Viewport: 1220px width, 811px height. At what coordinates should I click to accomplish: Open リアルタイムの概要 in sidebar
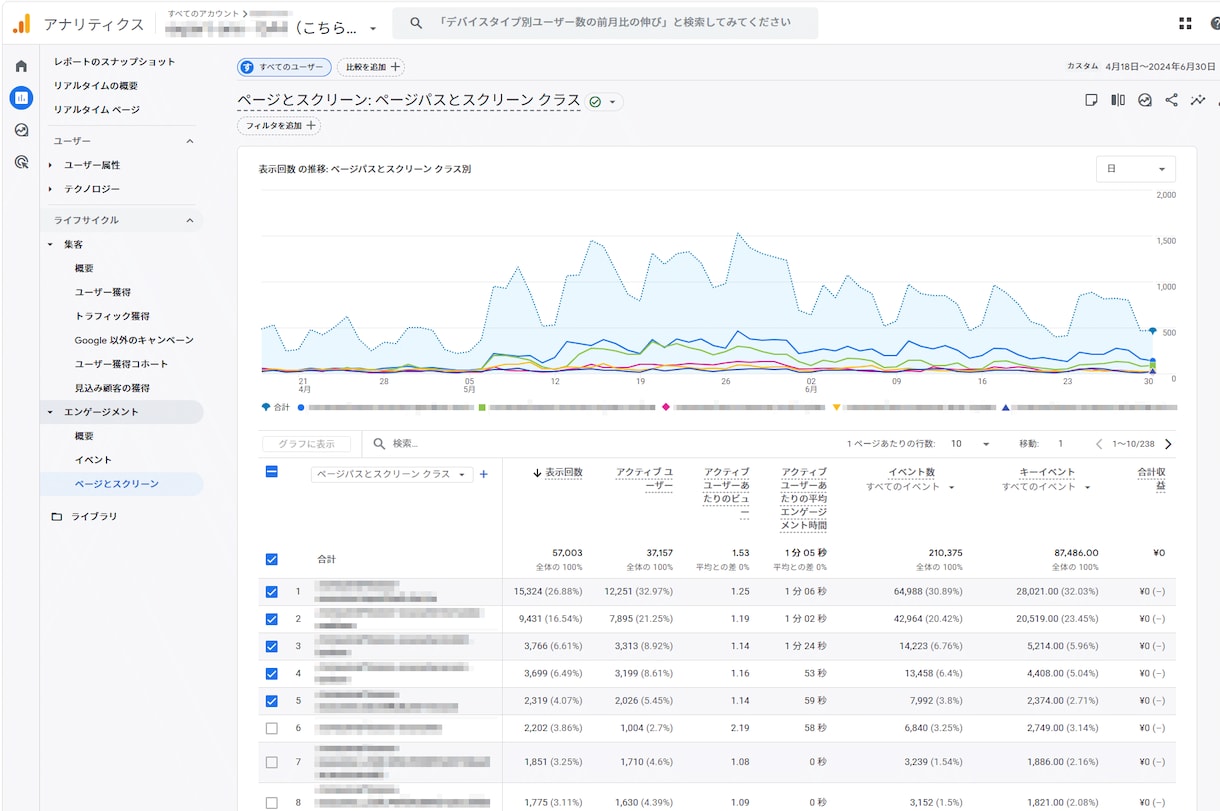pos(96,86)
